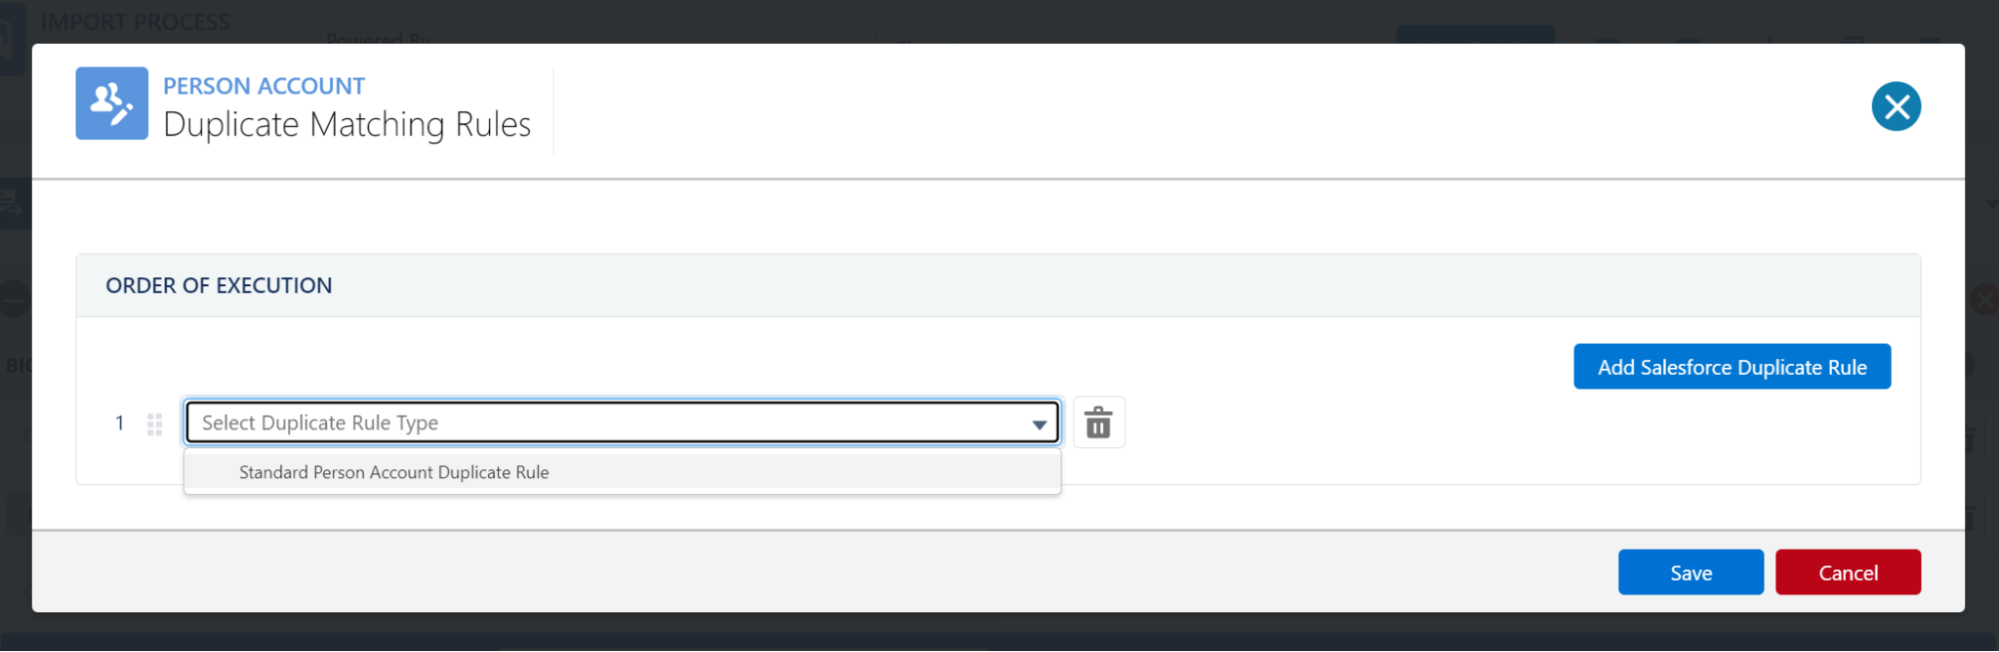Click the Duplicate Matching Rules heading

[x=347, y=125]
